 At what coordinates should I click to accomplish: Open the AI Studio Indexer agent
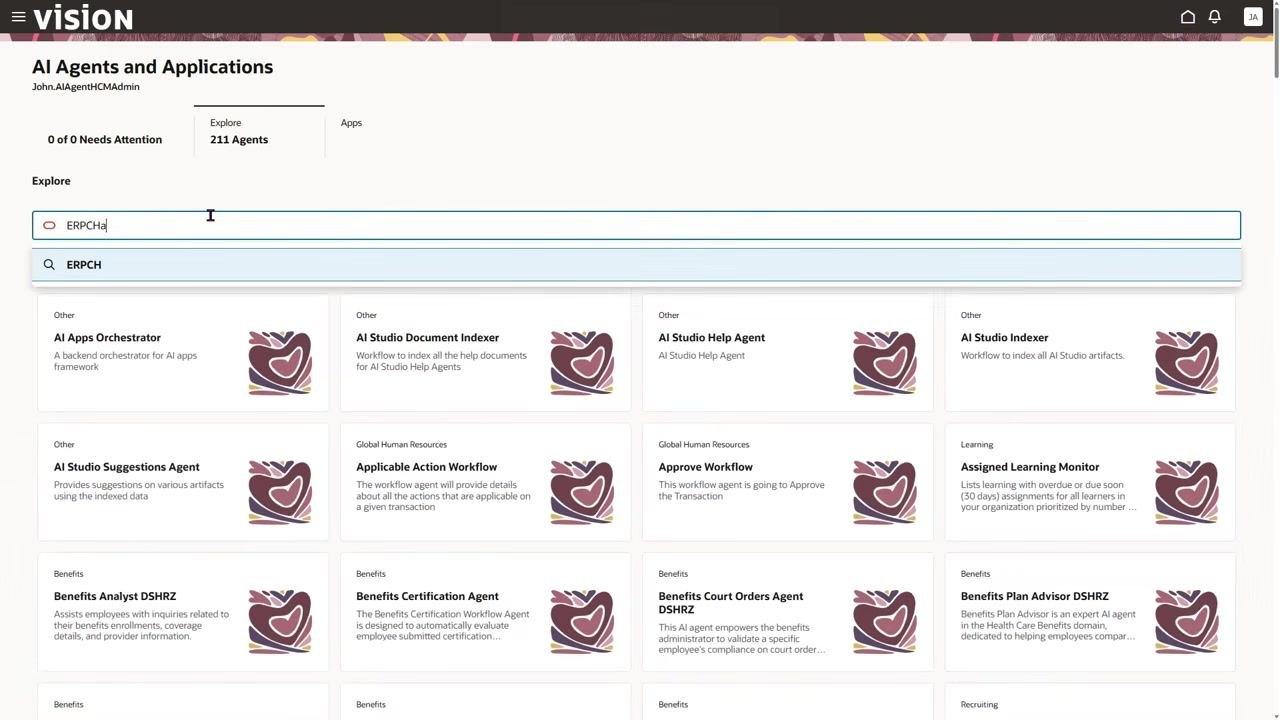click(x=1004, y=338)
